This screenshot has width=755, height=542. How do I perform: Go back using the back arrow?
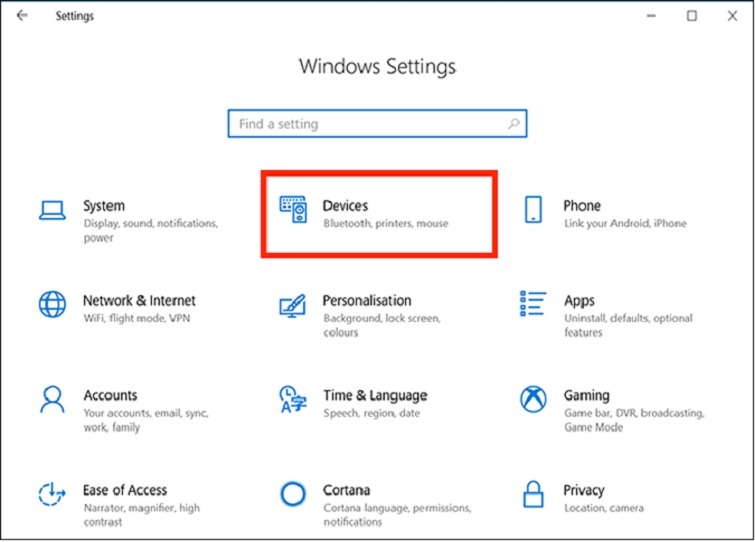pyautogui.click(x=22, y=16)
